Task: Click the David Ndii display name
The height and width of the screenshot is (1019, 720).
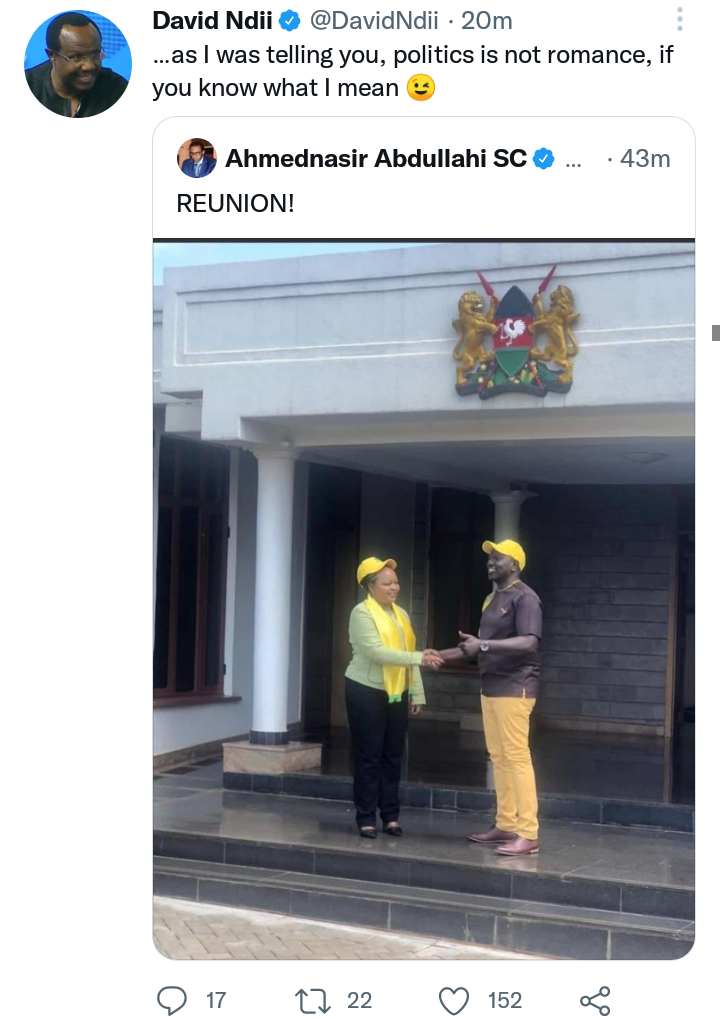Action: [212, 21]
